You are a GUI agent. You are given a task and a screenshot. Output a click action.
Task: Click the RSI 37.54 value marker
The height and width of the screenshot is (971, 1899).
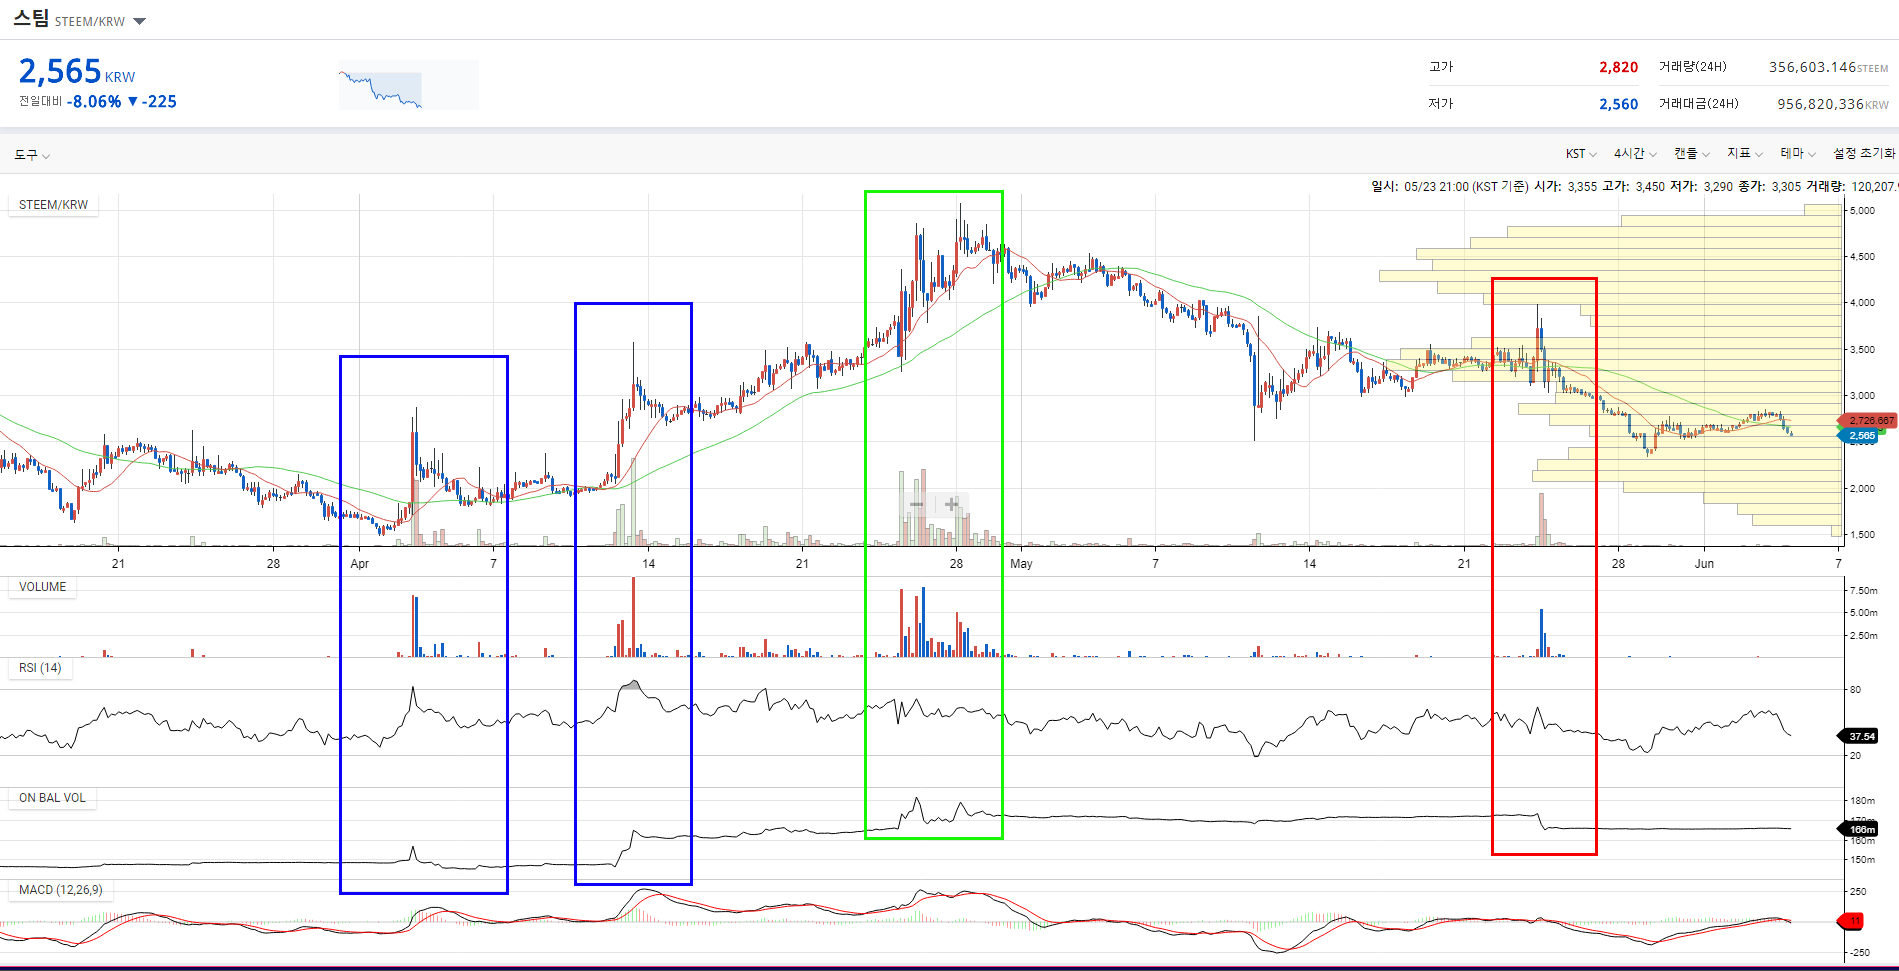tap(1860, 737)
